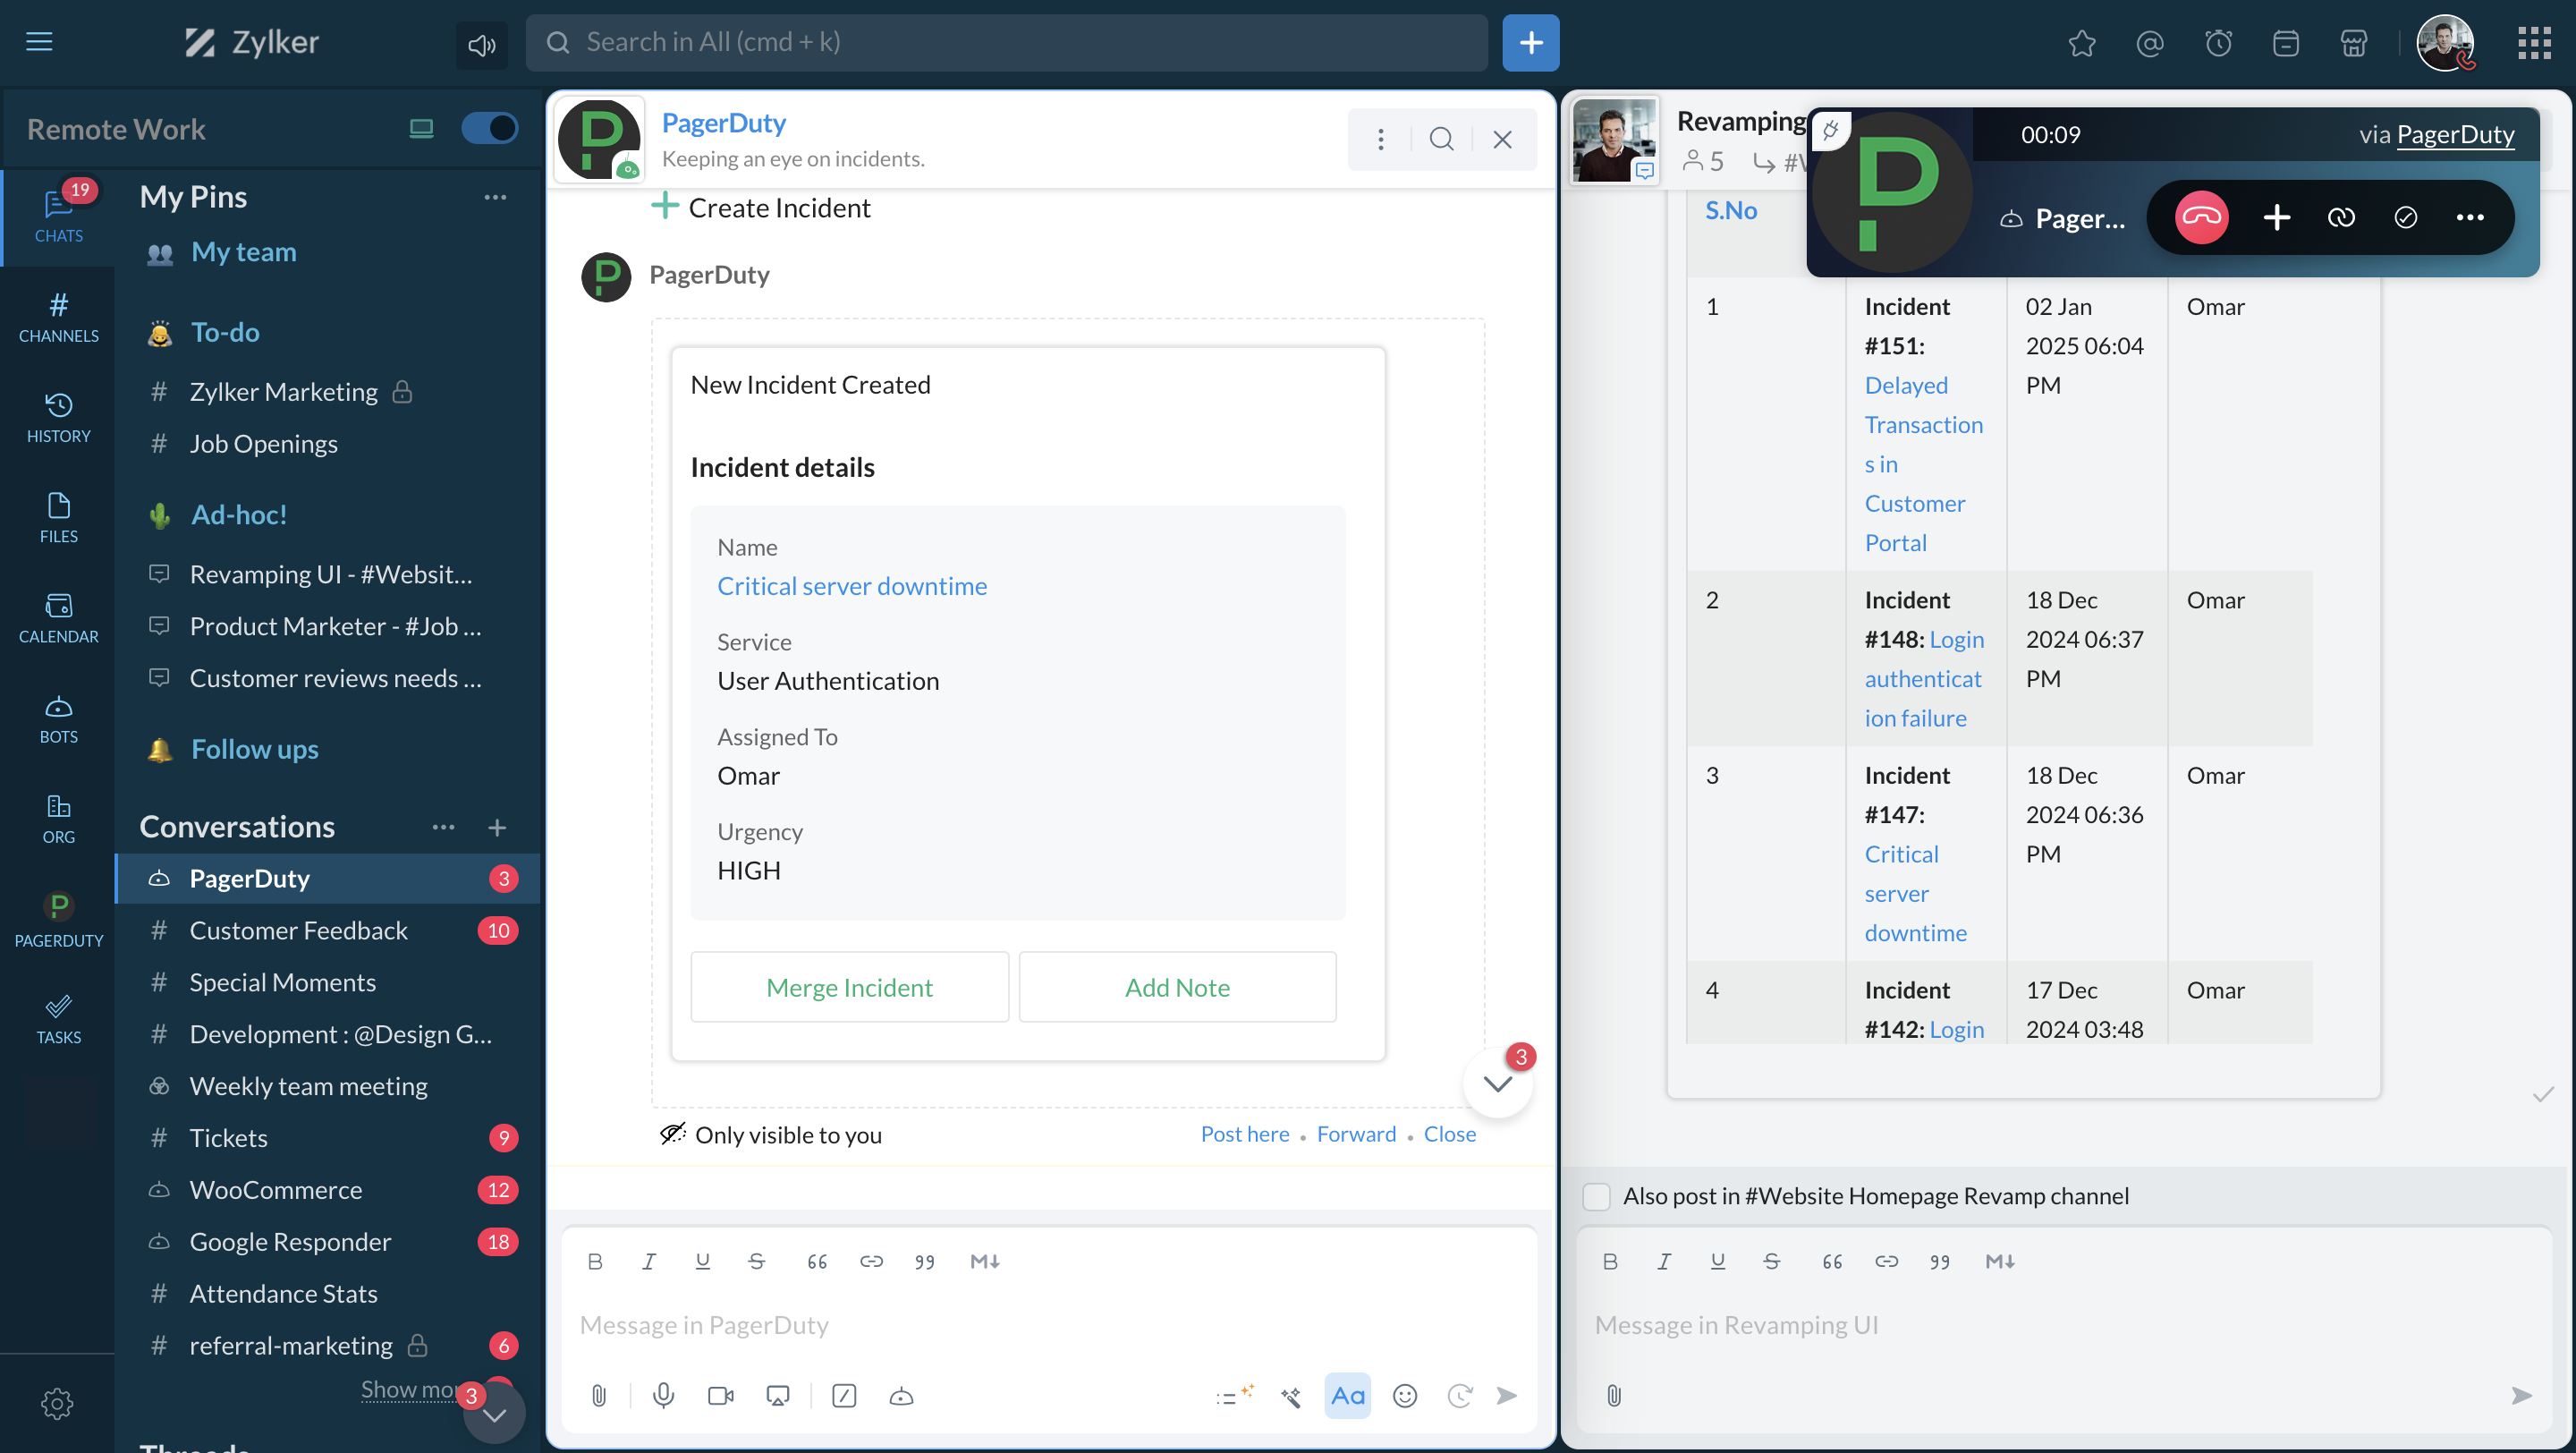The height and width of the screenshot is (1453, 2576).
Task: Toggle markdown in PagerDuty composer
Action: 984,1261
